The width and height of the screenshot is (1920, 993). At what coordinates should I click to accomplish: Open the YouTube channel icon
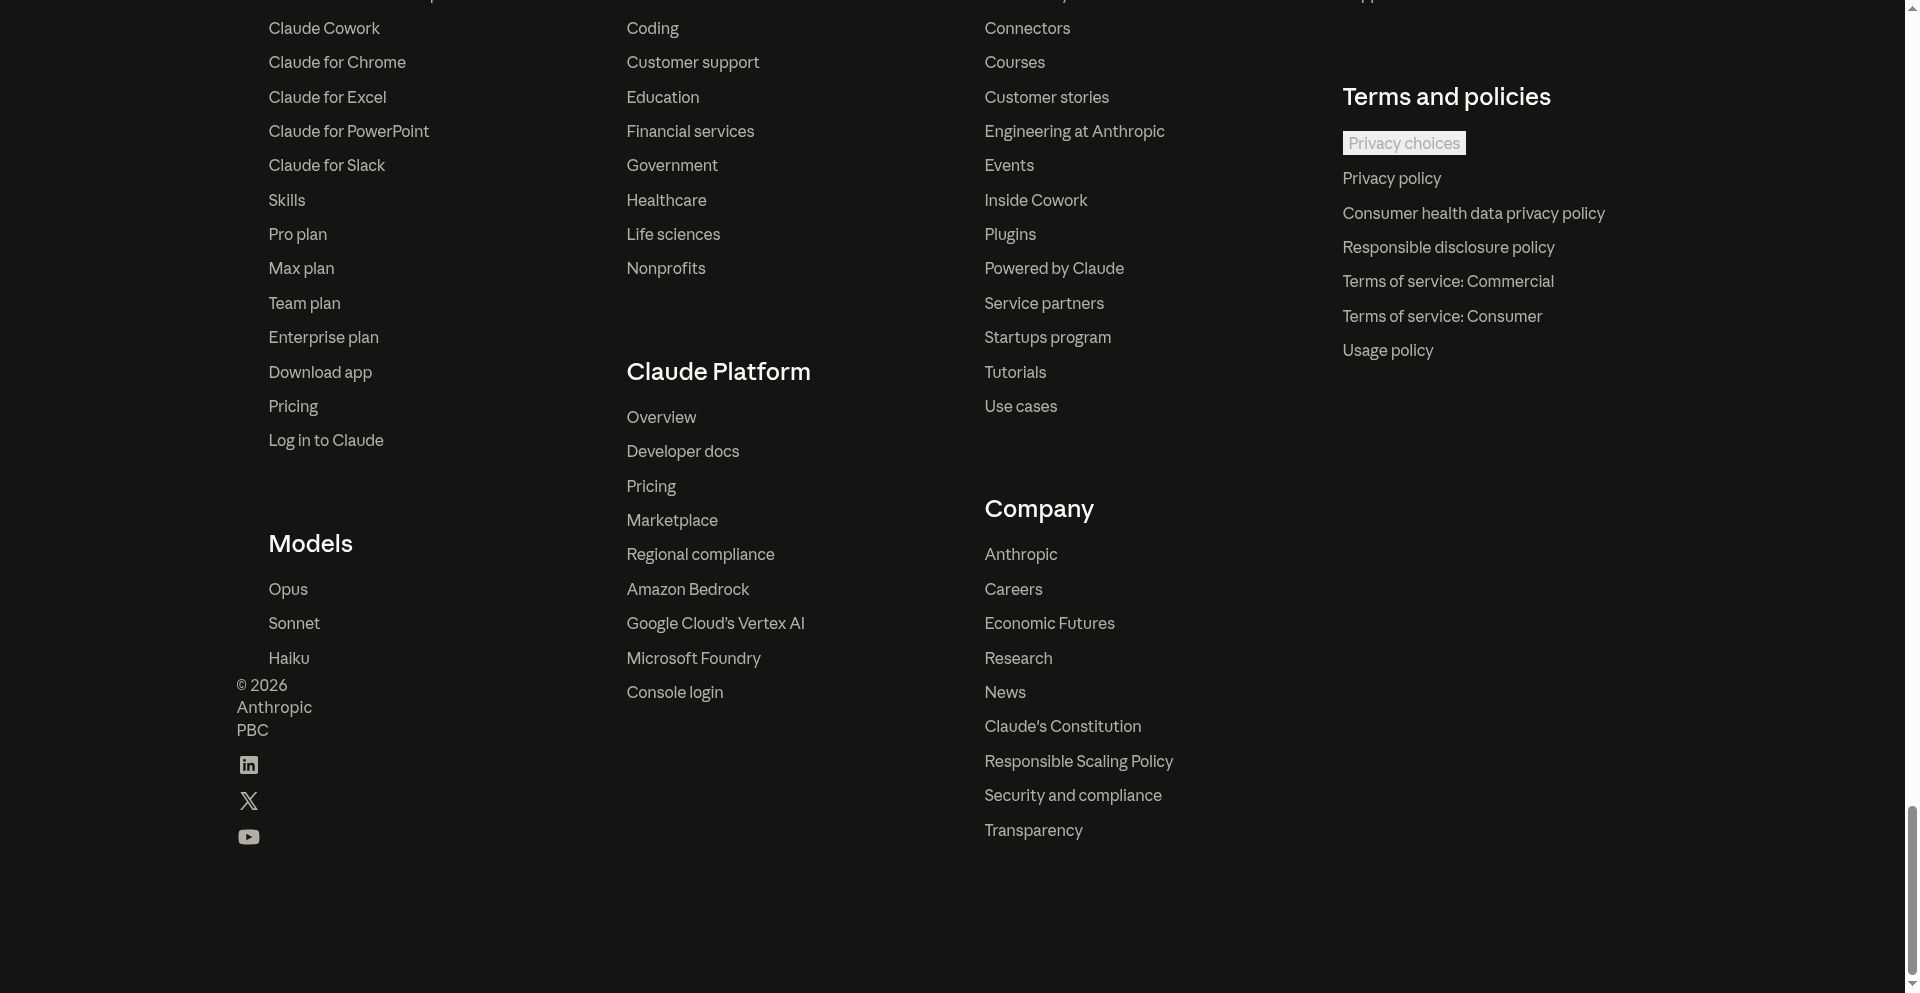248,837
